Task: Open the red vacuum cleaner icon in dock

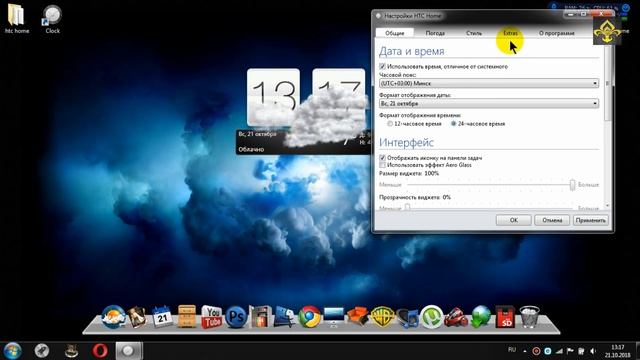Action: pos(456,317)
